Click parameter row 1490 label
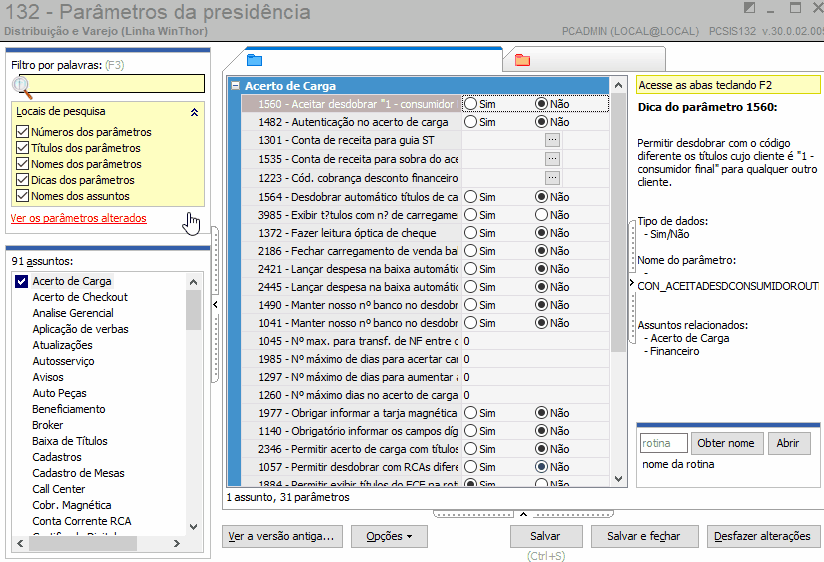The image size is (824, 562). pos(357,305)
